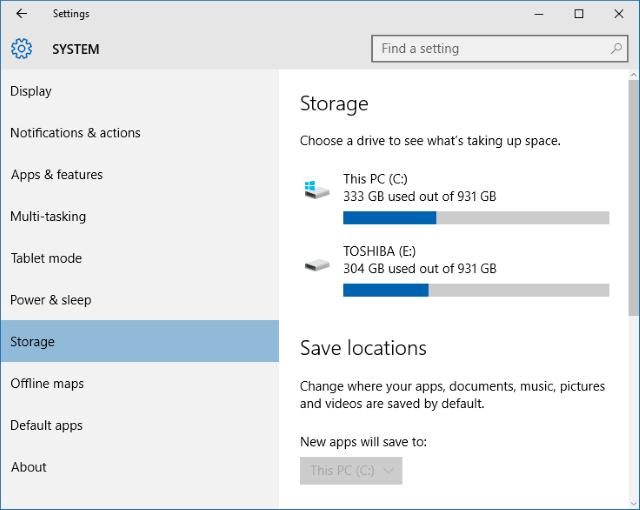Go to Notifications & actions
The height and width of the screenshot is (510, 640).
coord(75,133)
